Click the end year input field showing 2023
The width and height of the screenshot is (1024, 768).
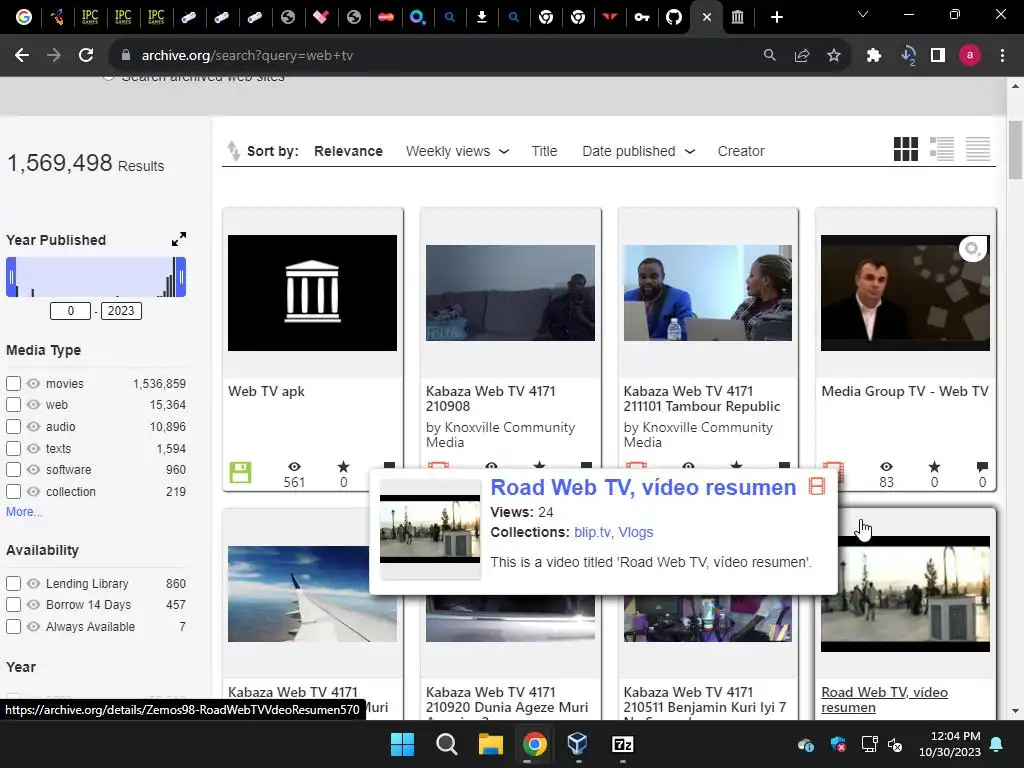point(121,311)
